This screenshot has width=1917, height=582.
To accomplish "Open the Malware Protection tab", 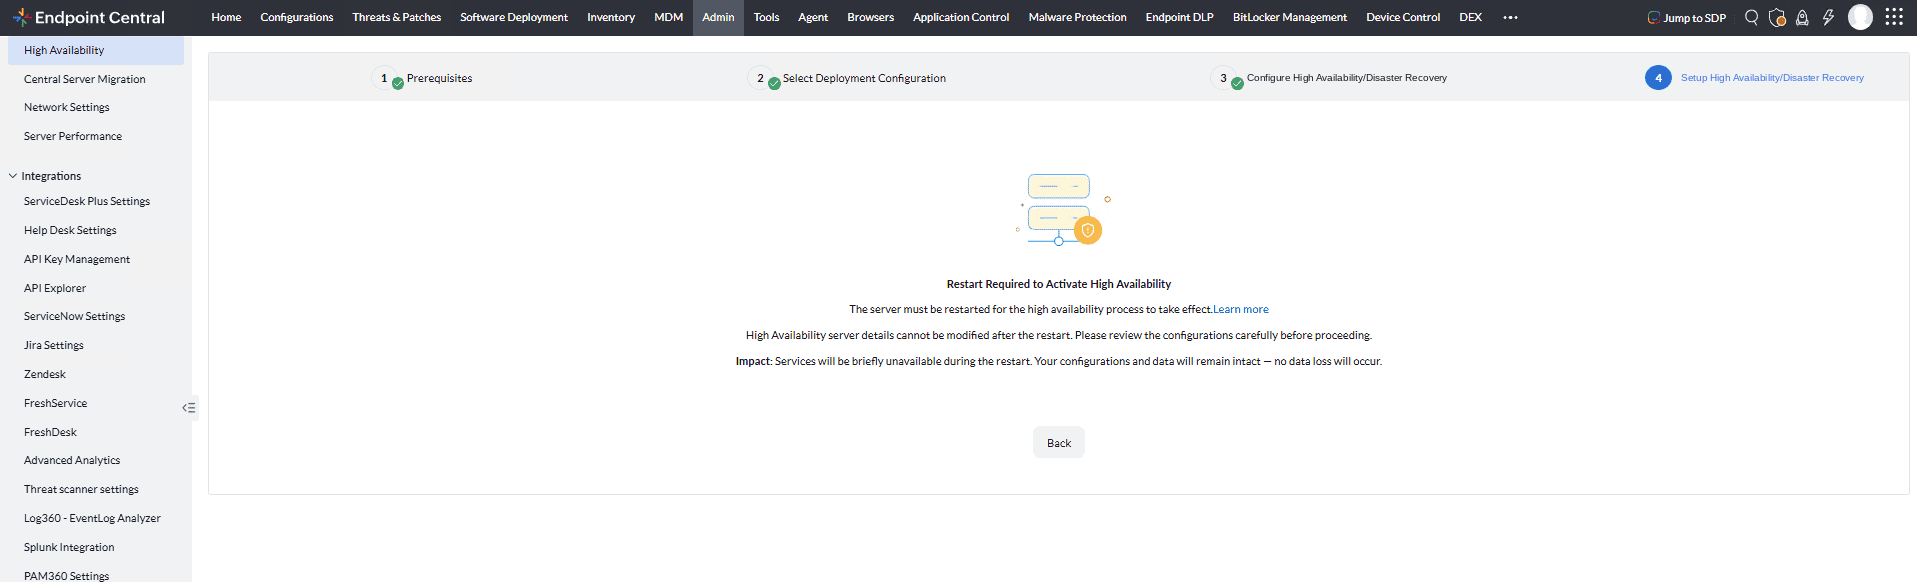I will click(x=1077, y=17).
